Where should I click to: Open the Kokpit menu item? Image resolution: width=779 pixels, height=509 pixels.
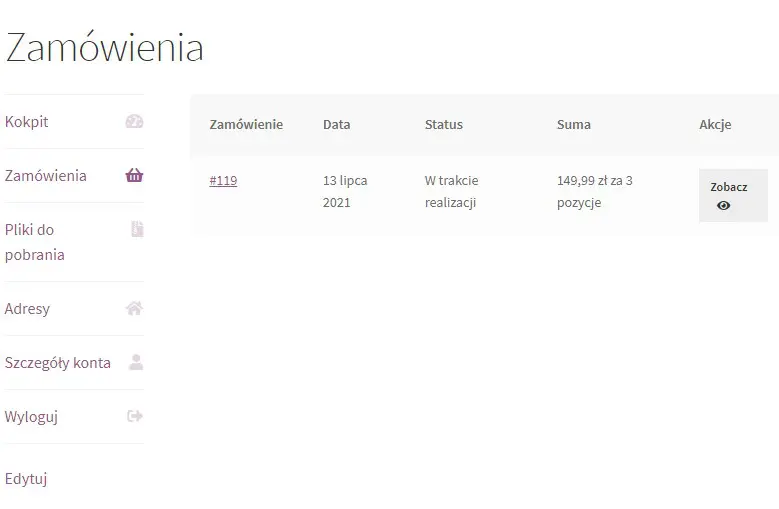pos(27,122)
